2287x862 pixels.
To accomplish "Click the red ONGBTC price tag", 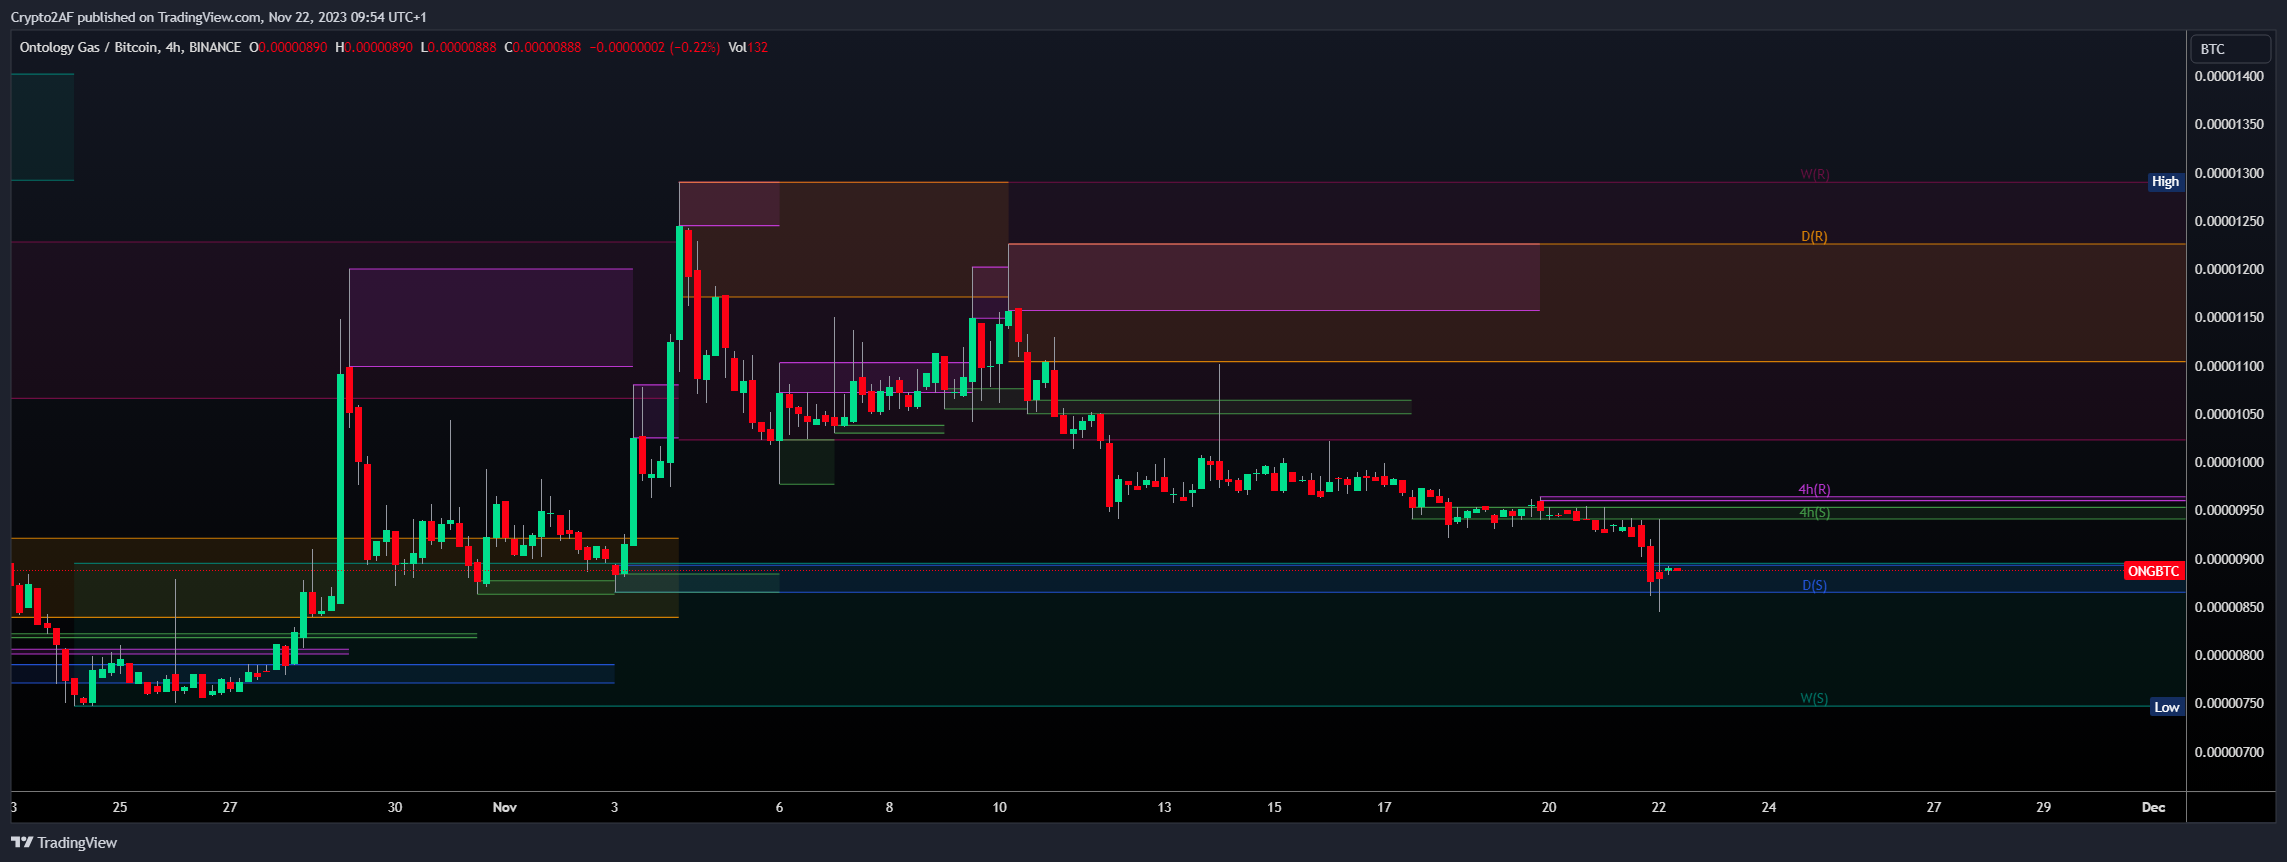I will click(2154, 571).
